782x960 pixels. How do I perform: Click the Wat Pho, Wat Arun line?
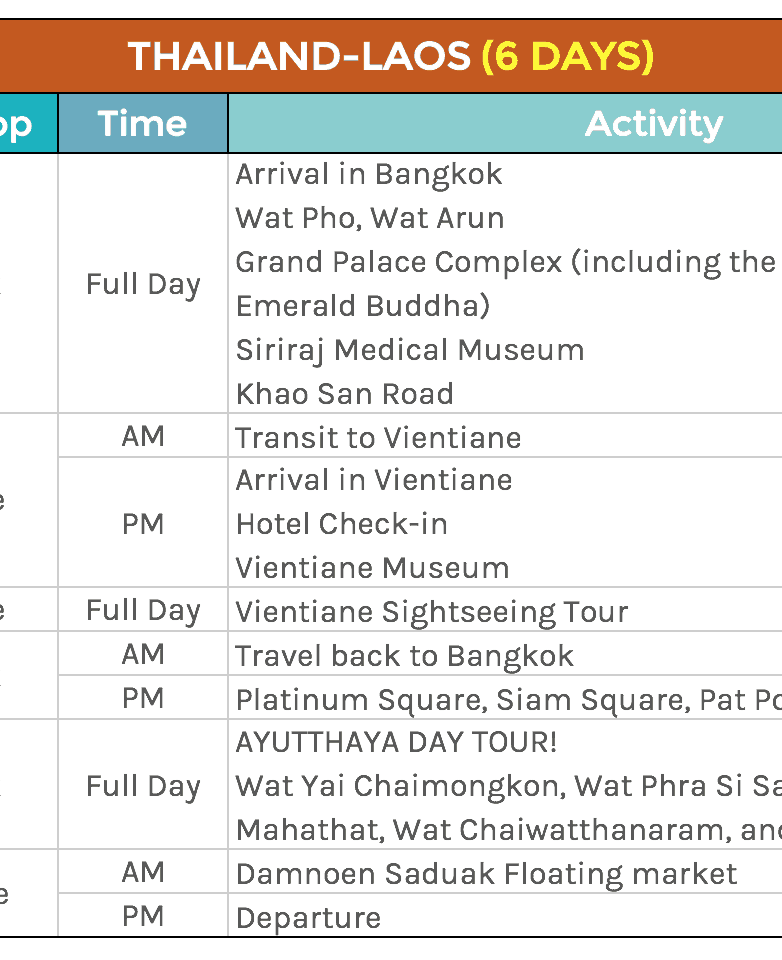(x=370, y=218)
